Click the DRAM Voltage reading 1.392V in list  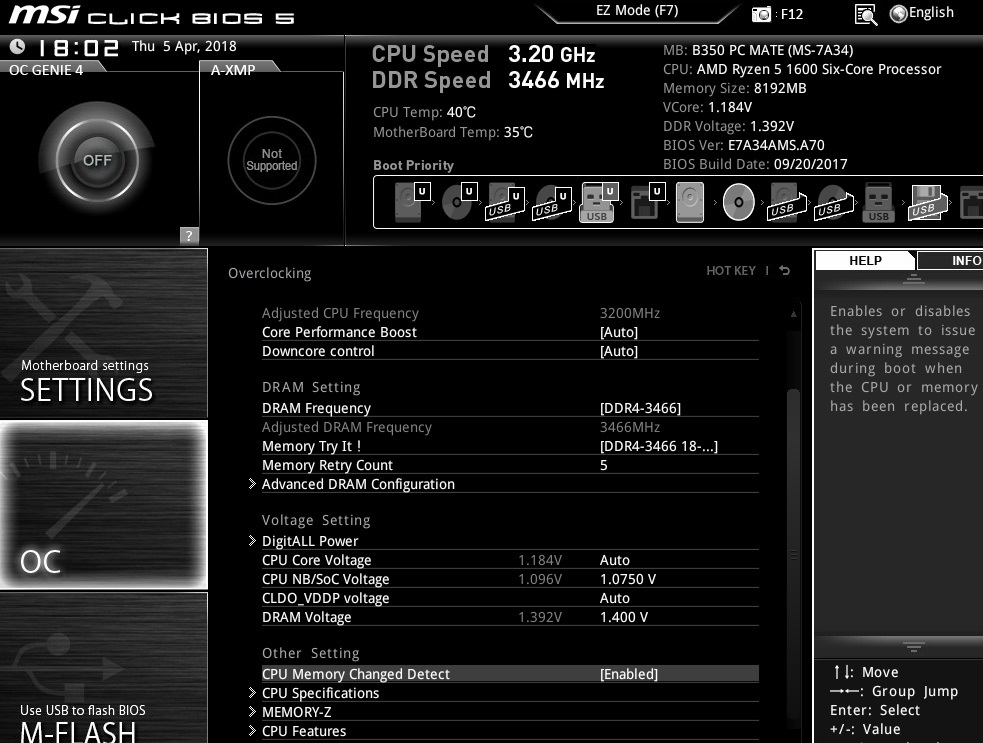540,618
